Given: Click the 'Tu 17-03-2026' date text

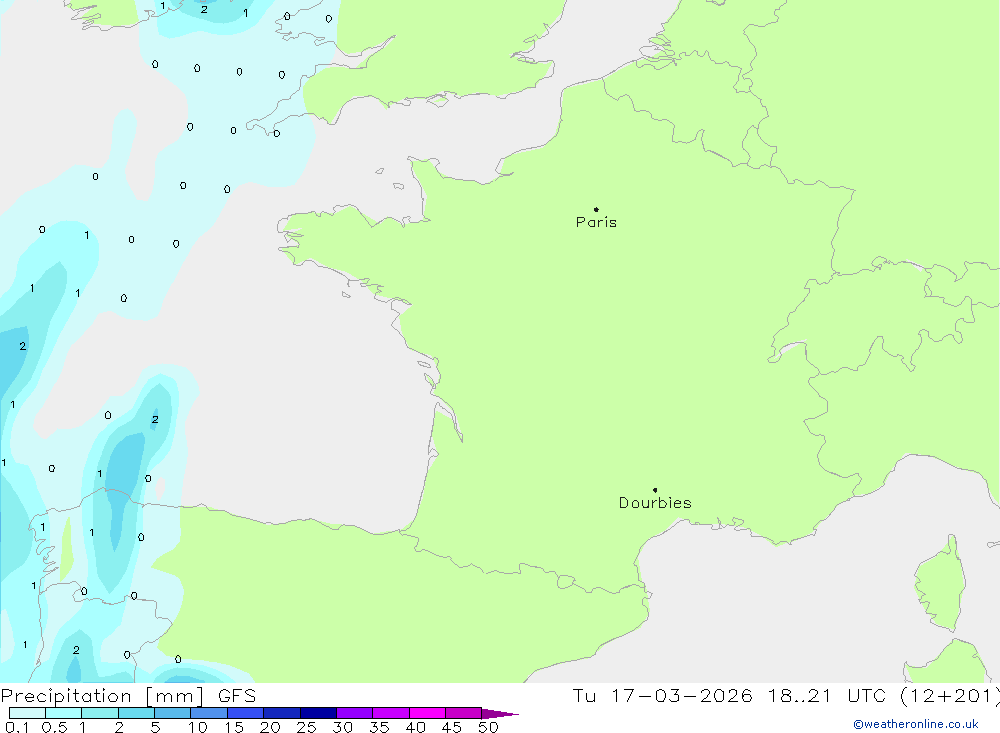Looking at the screenshot, I should 662,695.
